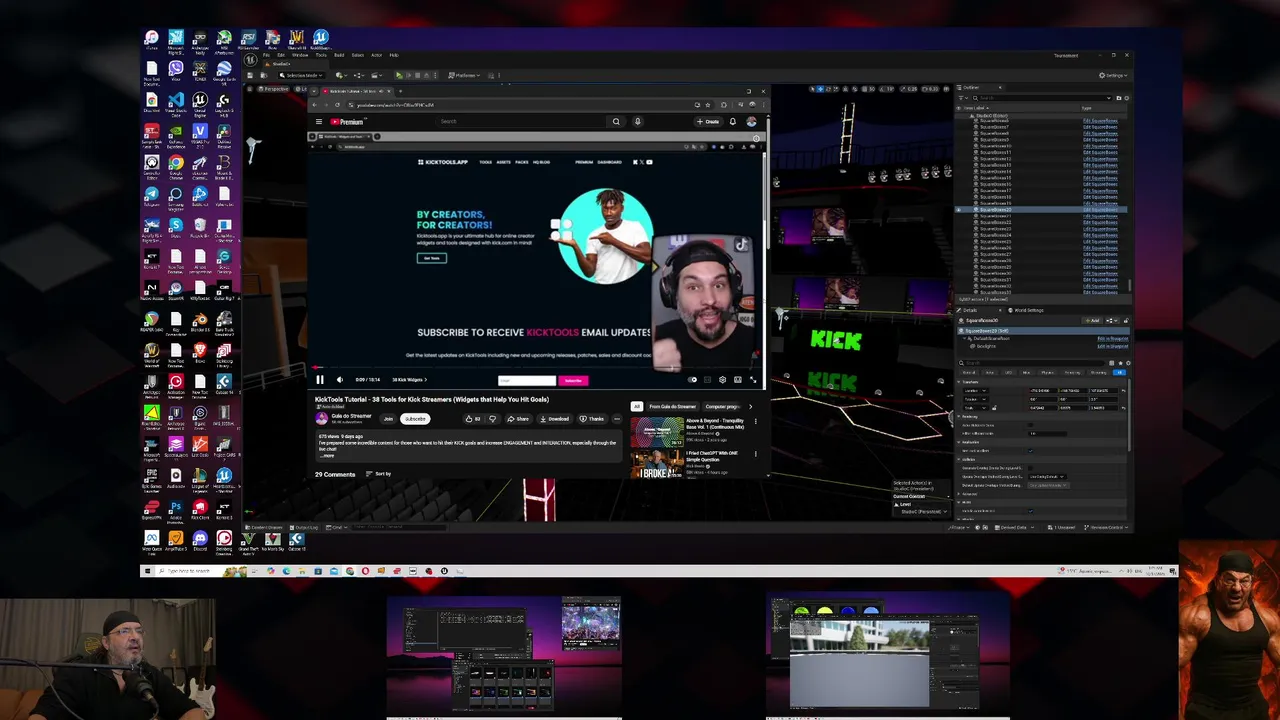The width and height of the screenshot is (1280, 720).
Task: Start YouTube voice search with microphone
Action: point(637,121)
